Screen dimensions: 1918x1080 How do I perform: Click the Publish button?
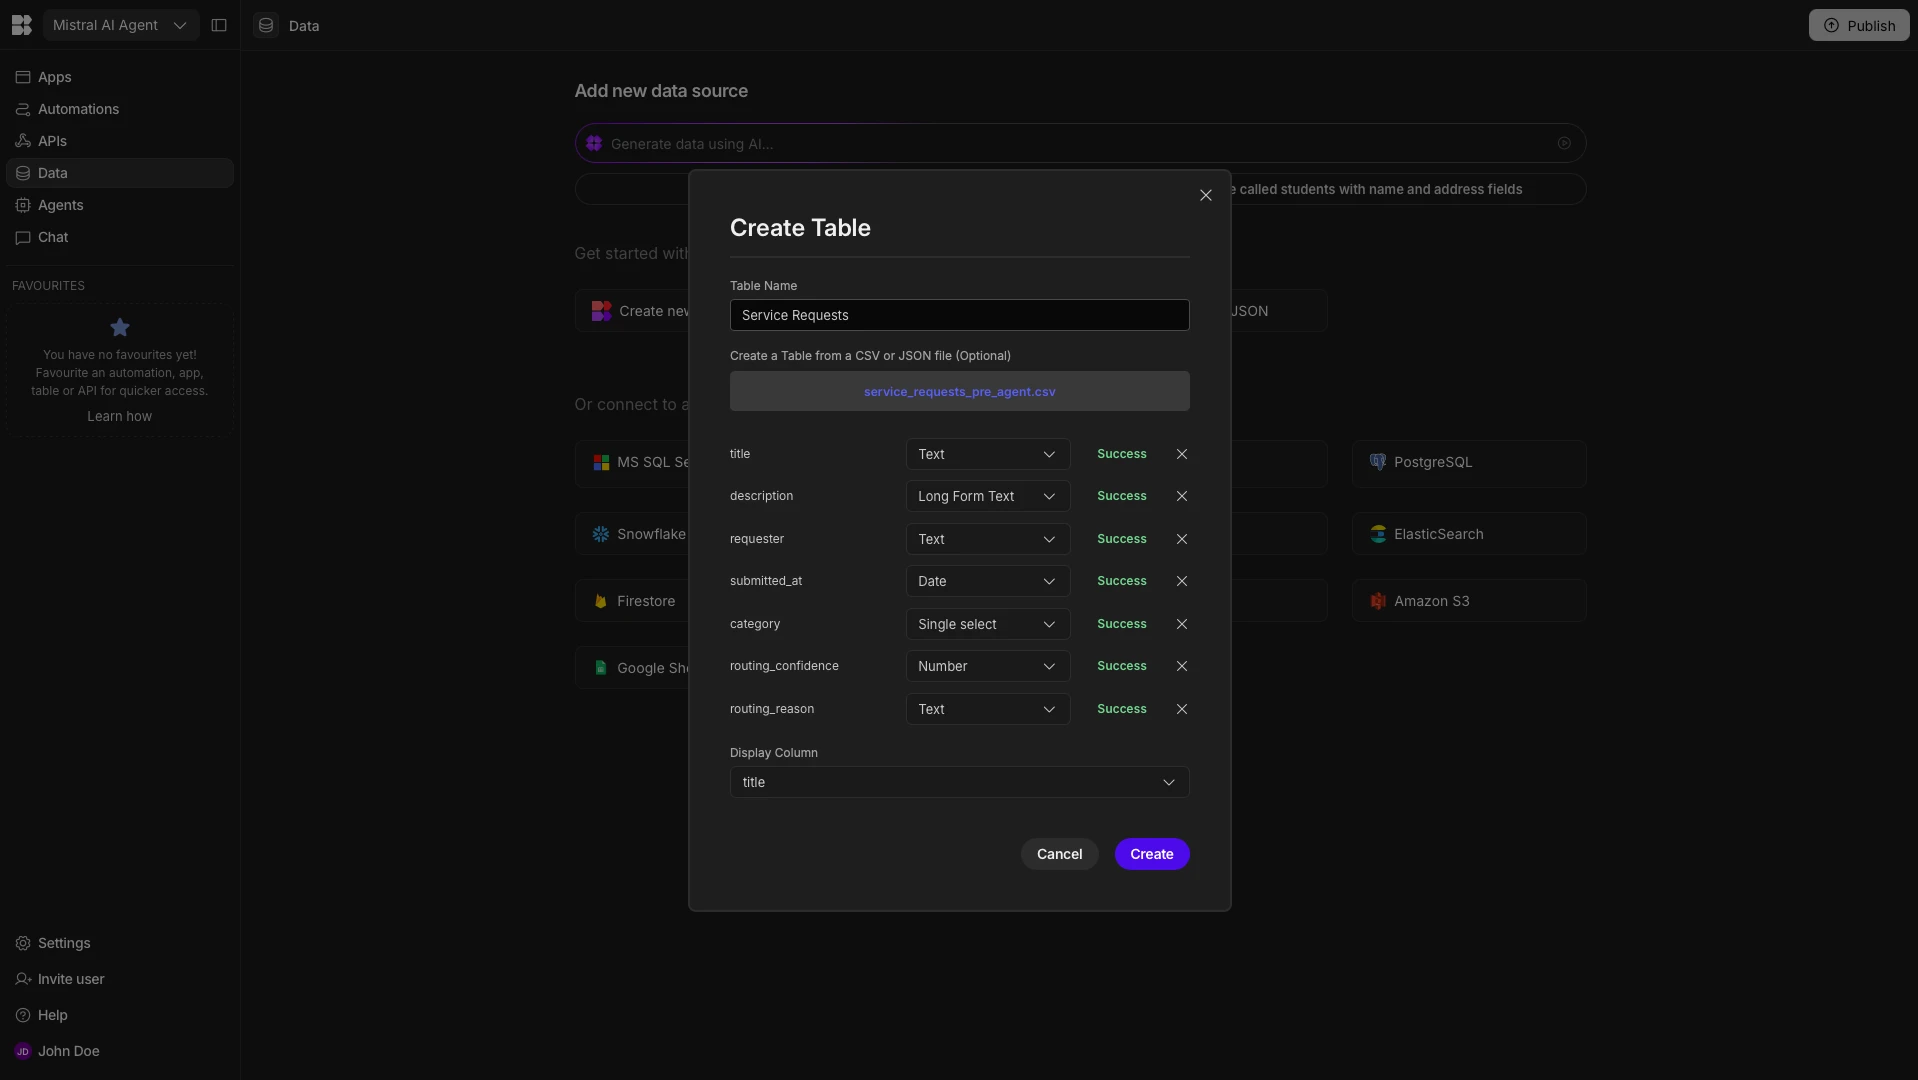pyautogui.click(x=1859, y=25)
